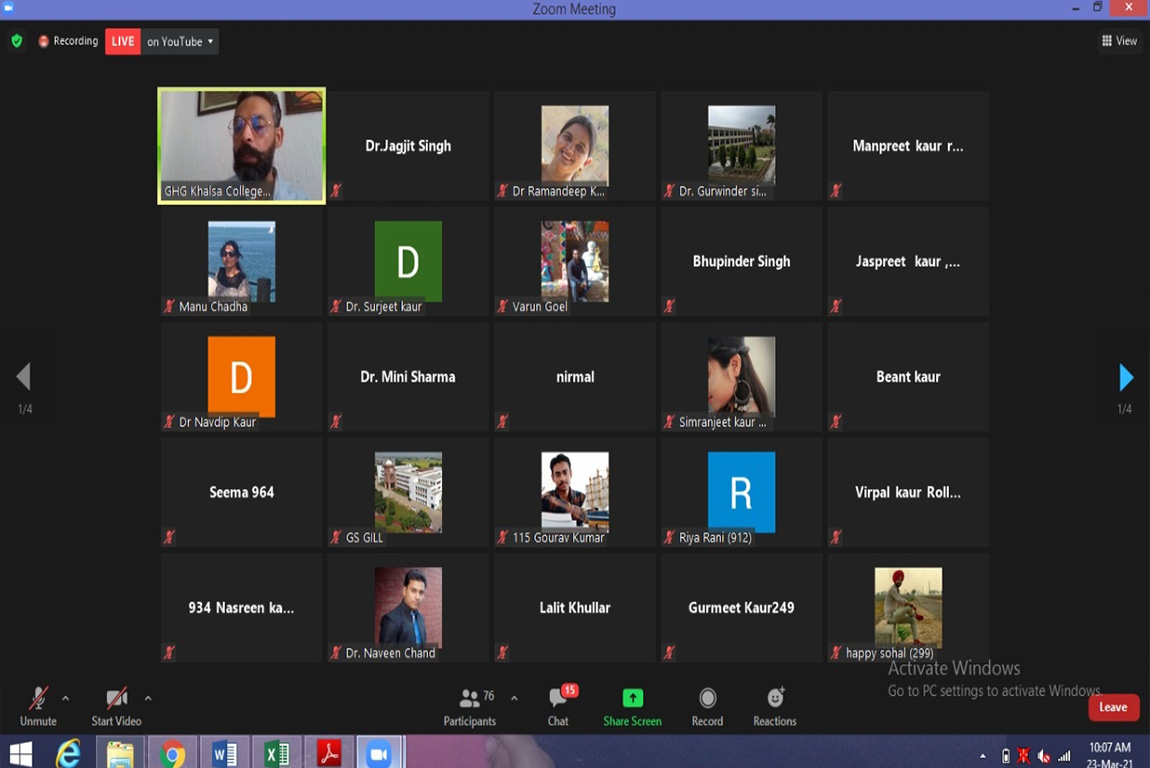Click the green Share Screen icon
Image resolution: width=1150 pixels, height=768 pixels.
pos(632,698)
